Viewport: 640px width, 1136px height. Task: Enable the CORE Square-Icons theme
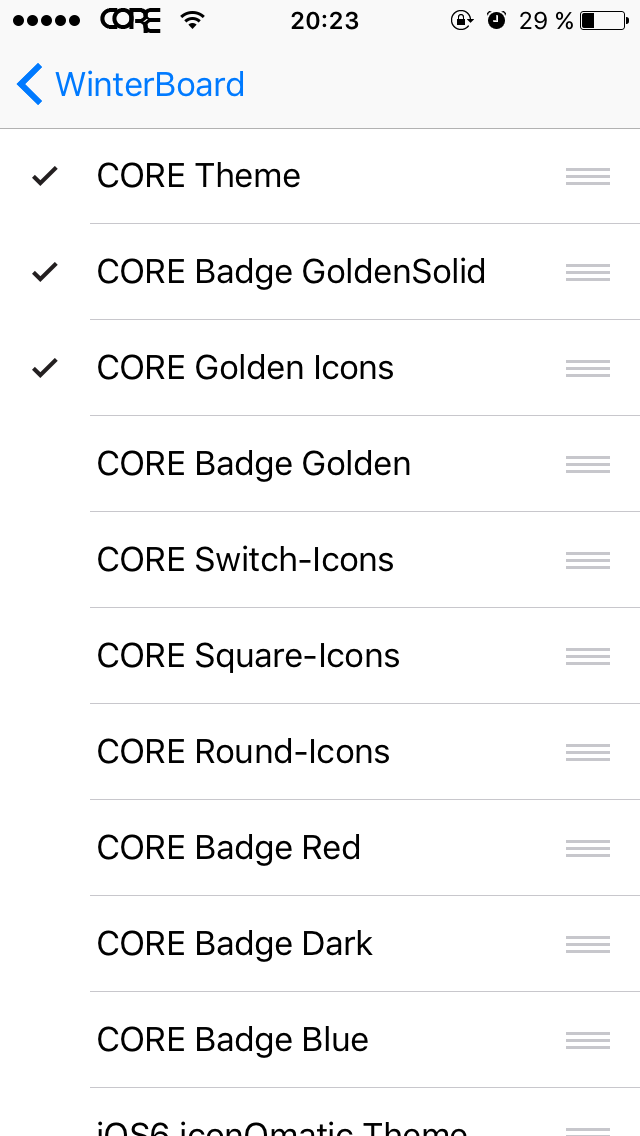248,656
